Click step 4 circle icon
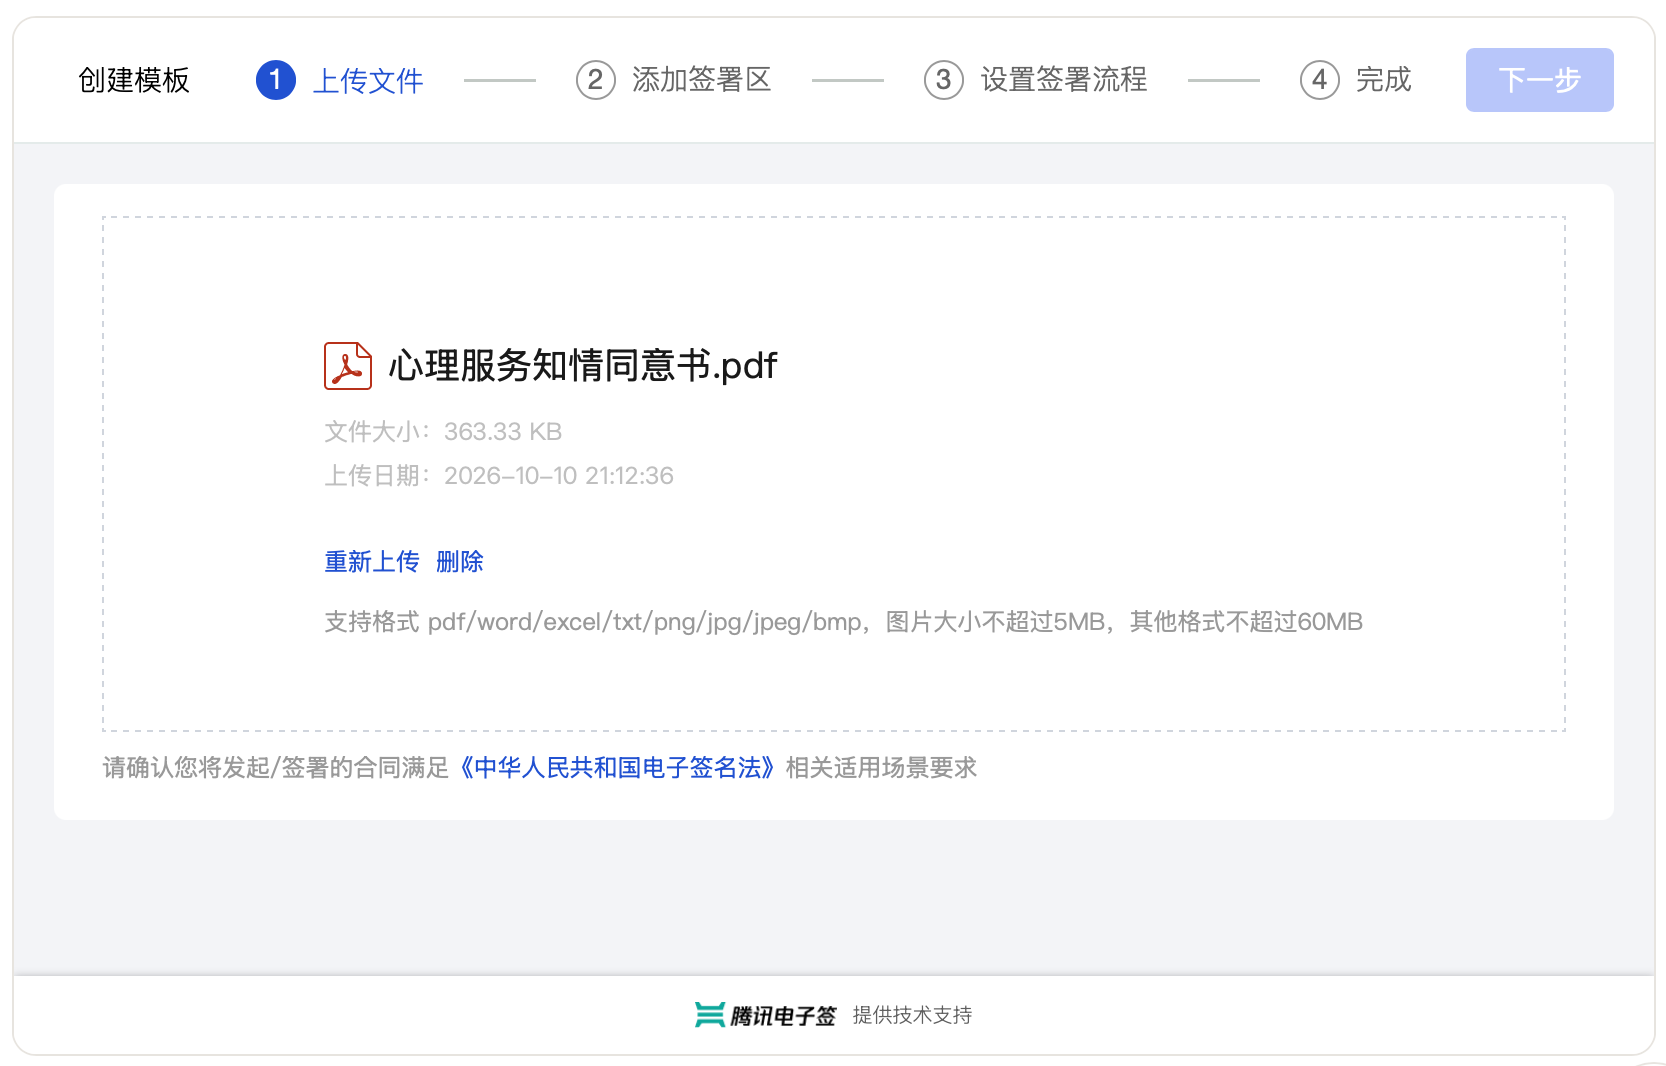This screenshot has width=1666, height=1066. tap(1320, 80)
